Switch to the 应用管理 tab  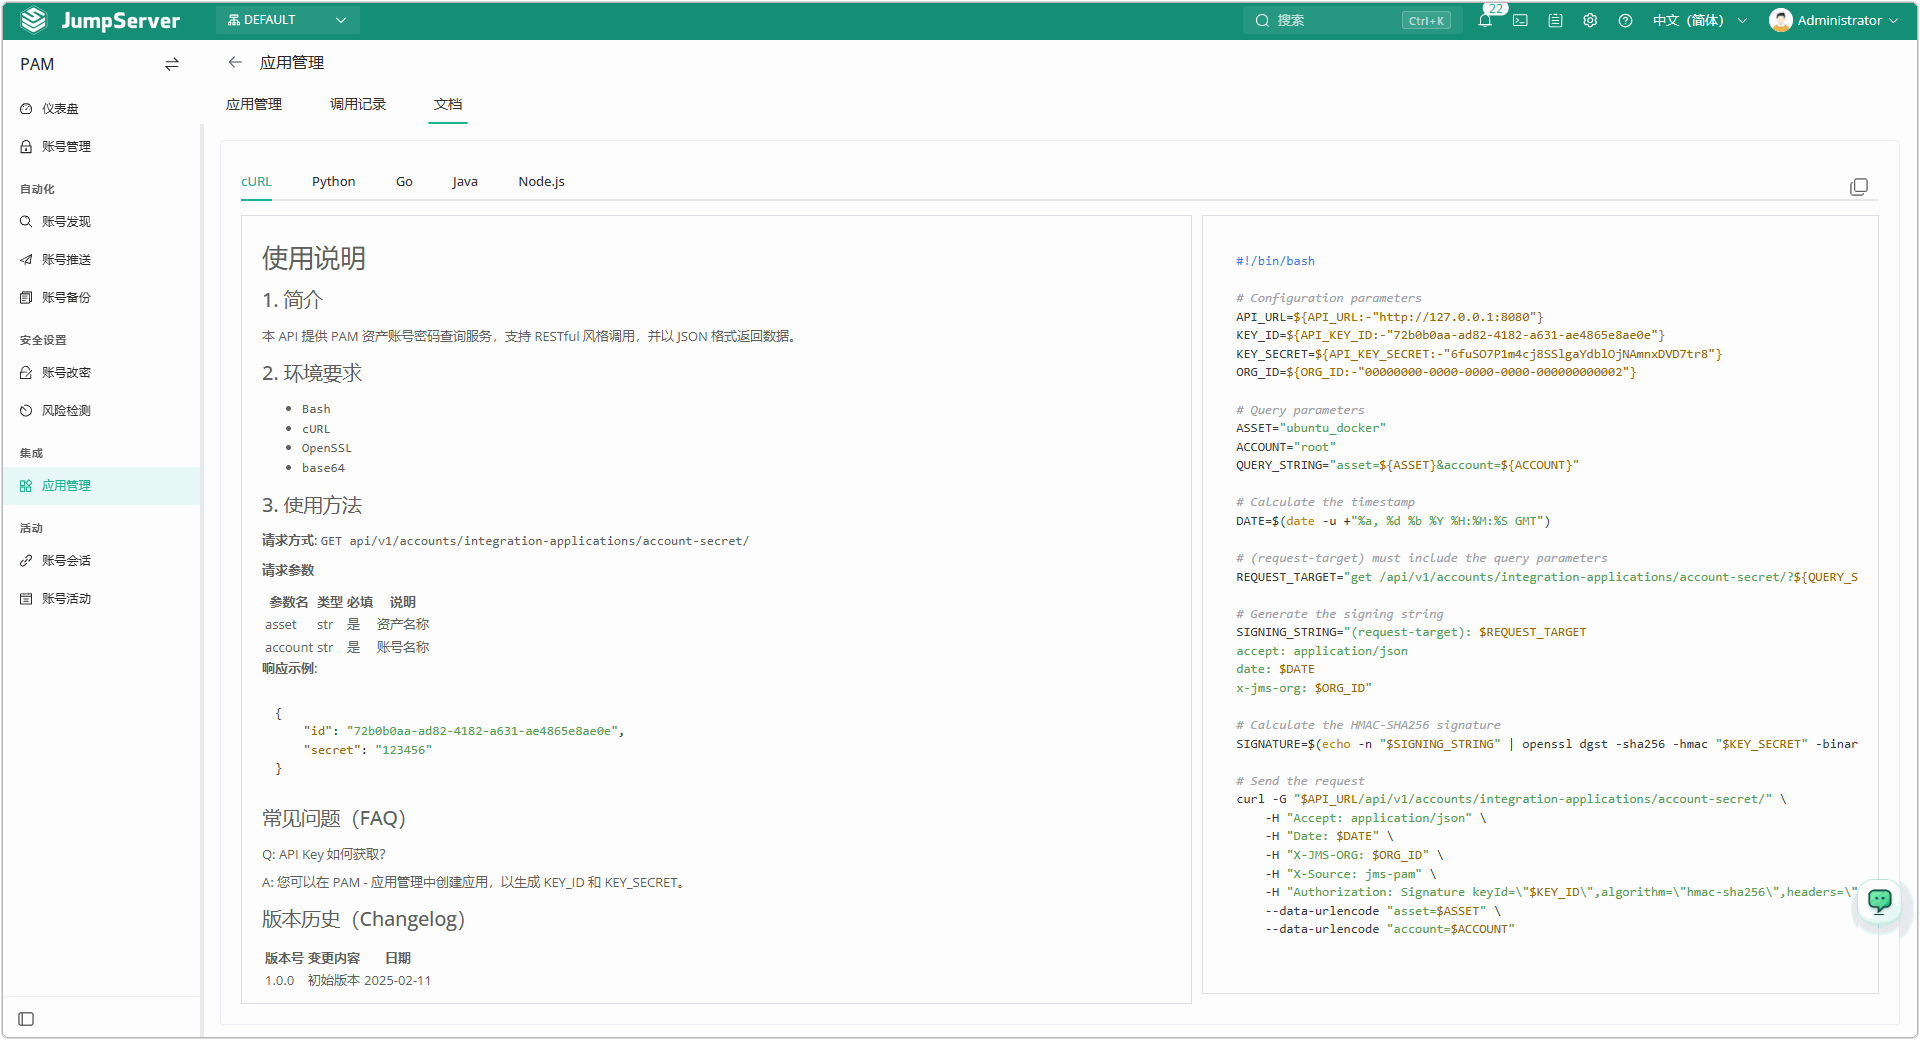254,104
